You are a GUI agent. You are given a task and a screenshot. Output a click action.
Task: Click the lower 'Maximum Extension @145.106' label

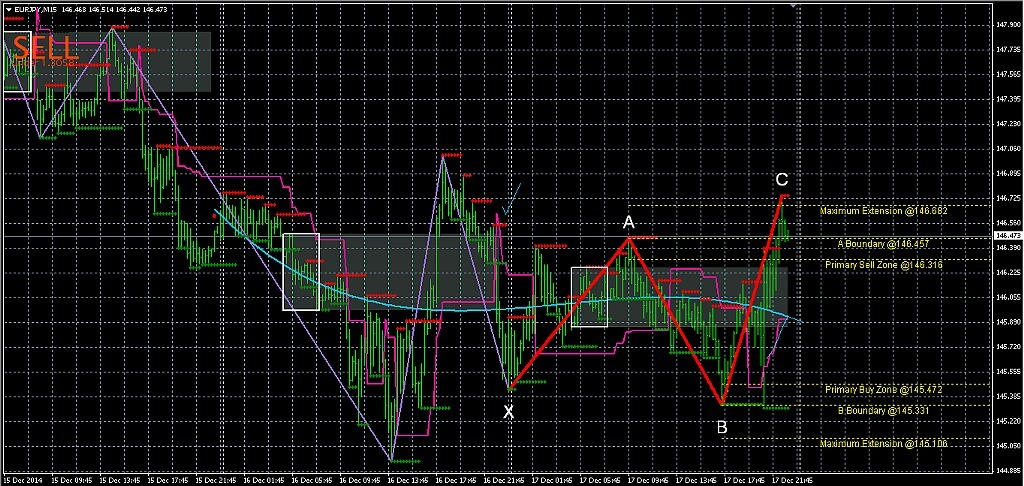(883, 444)
